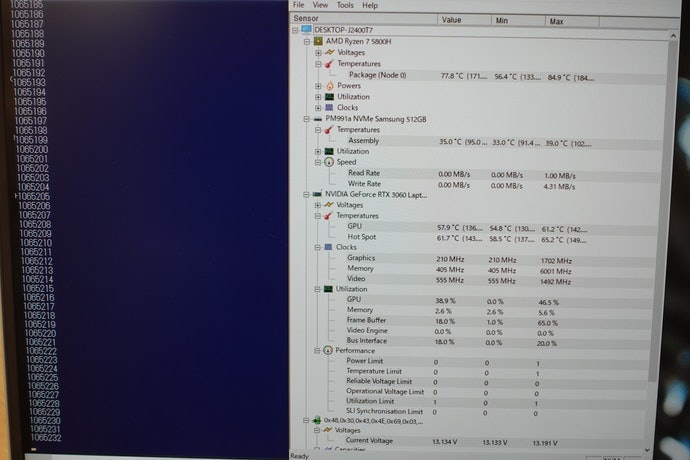The image size is (690, 460).
Task: Click the Sensor column header
Action: tap(363, 18)
